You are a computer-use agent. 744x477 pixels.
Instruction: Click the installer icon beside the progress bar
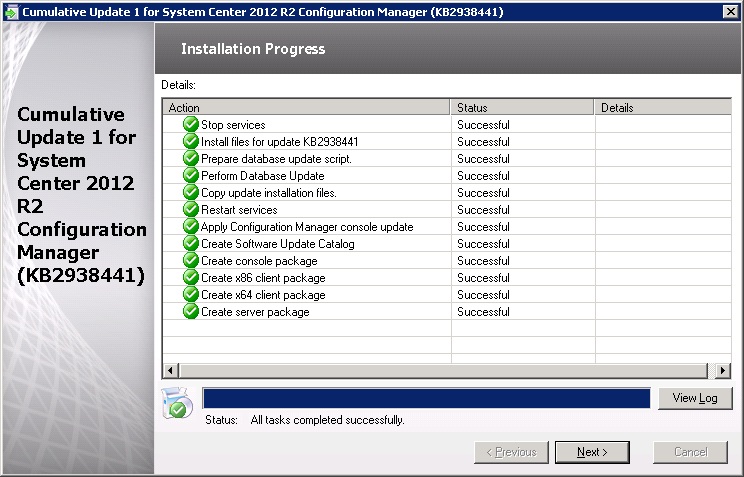point(177,402)
